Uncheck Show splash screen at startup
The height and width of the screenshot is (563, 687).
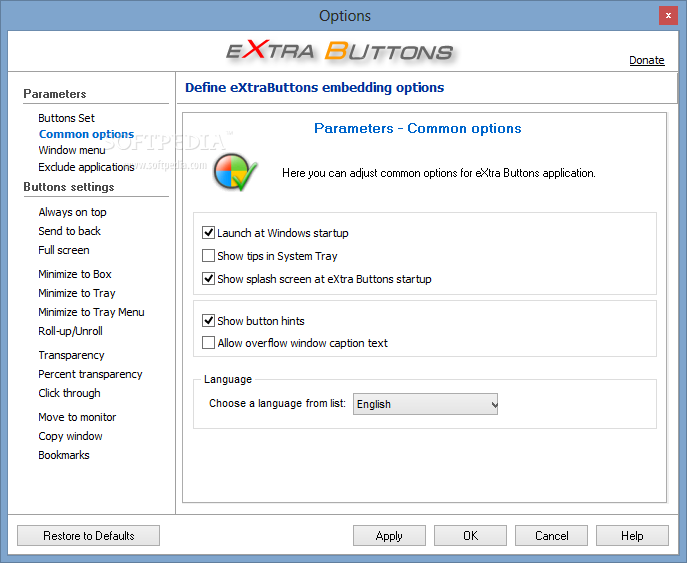[x=208, y=279]
